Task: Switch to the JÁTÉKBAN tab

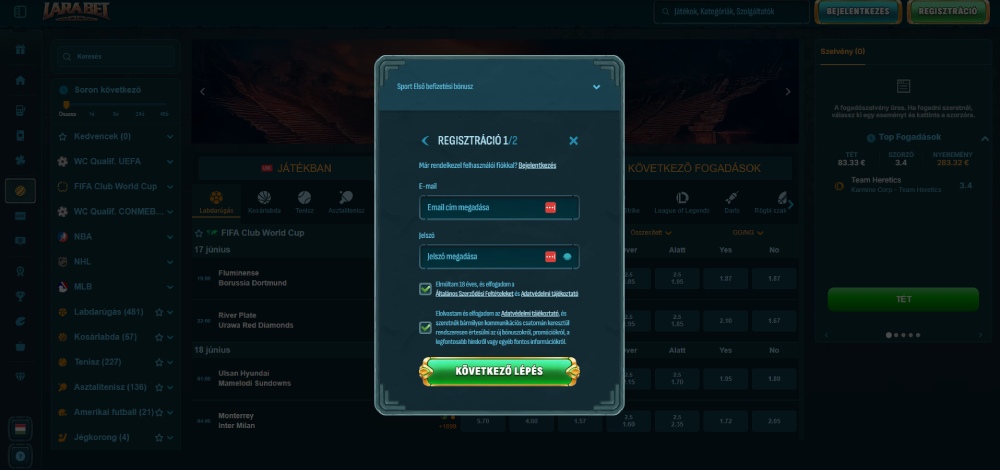Action: coord(297,168)
